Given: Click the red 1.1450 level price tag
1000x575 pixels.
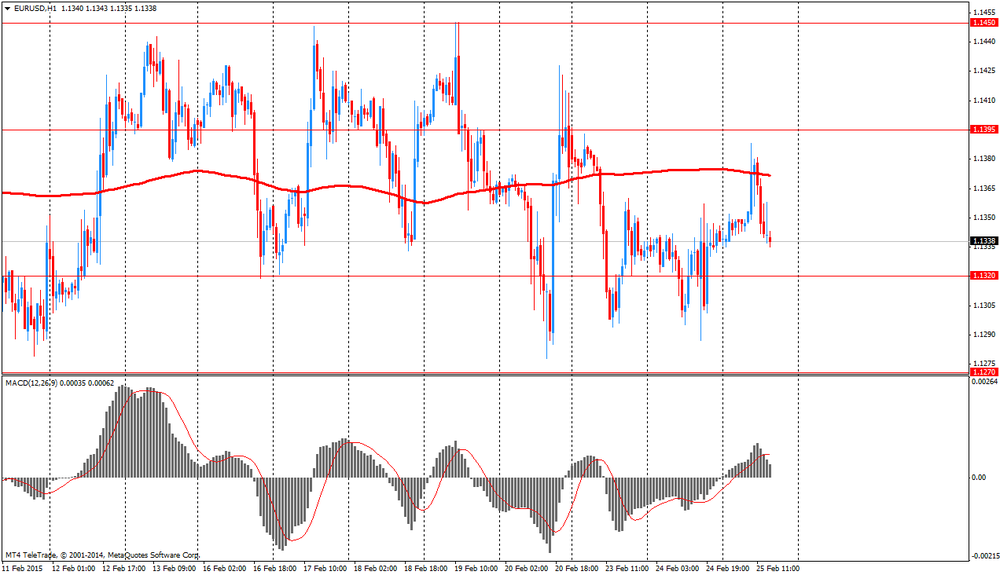Looking at the screenshot, I should coord(983,23).
